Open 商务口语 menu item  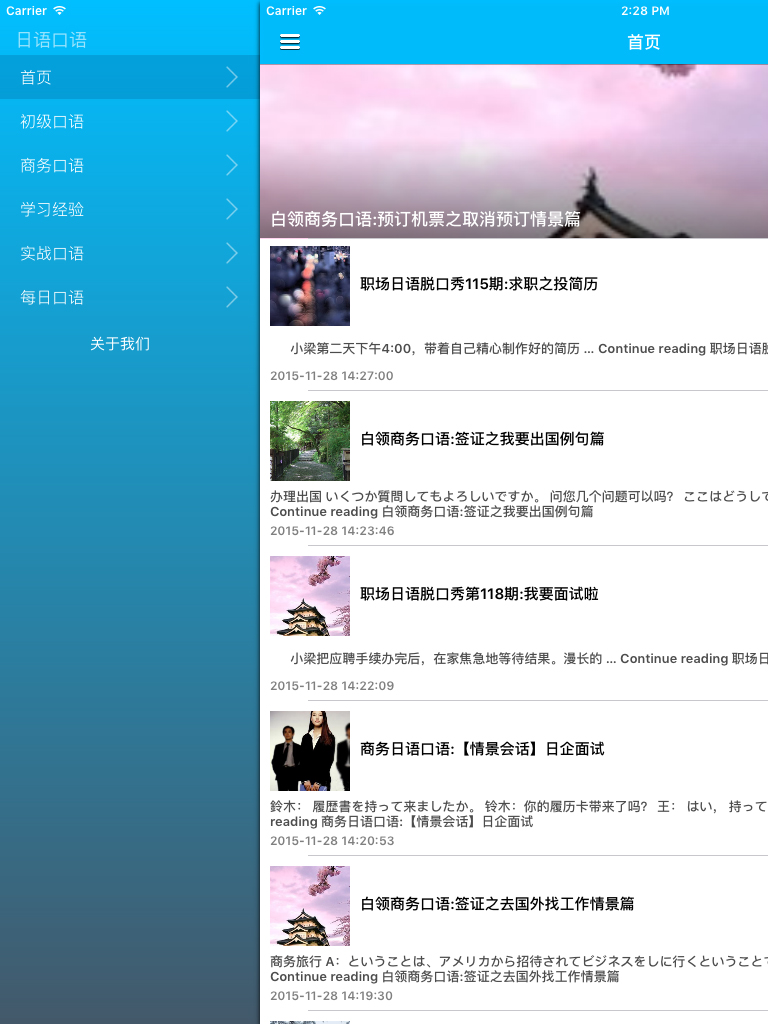point(129,165)
